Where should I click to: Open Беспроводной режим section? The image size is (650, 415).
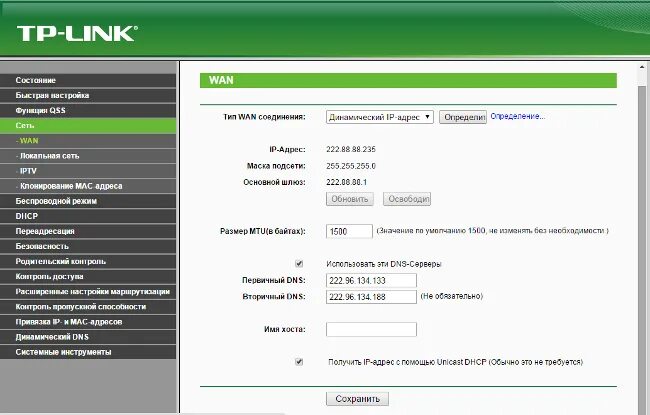(88, 201)
